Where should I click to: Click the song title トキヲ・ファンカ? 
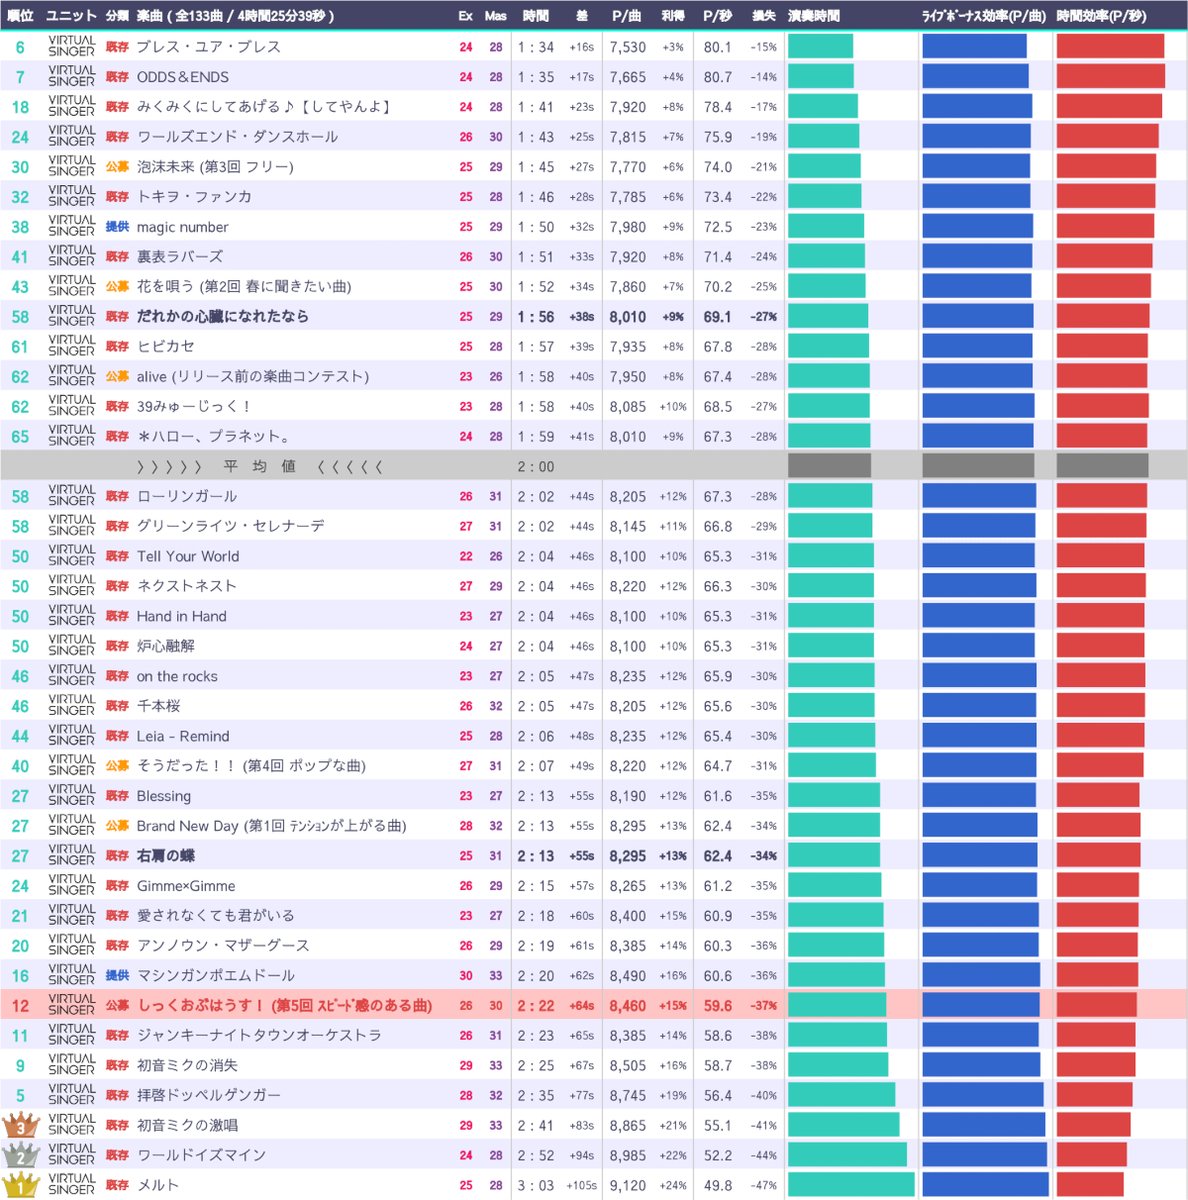click(x=195, y=197)
